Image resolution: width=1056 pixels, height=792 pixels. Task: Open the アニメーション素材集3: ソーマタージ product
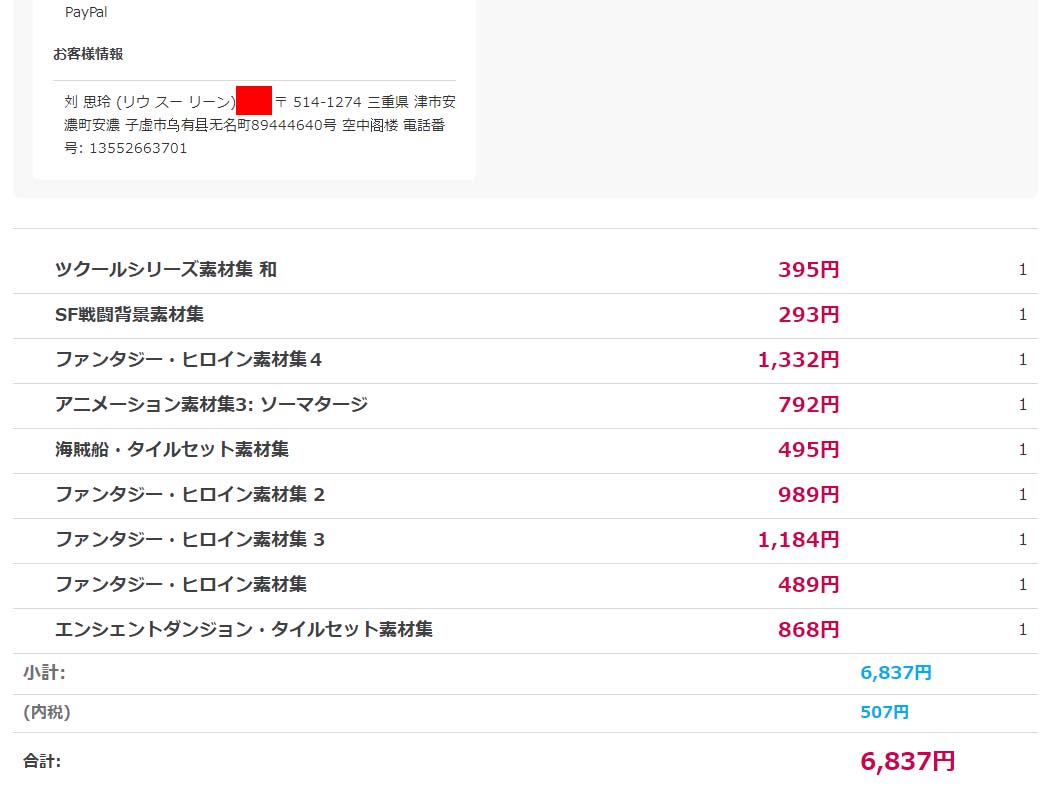click(211, 405)
